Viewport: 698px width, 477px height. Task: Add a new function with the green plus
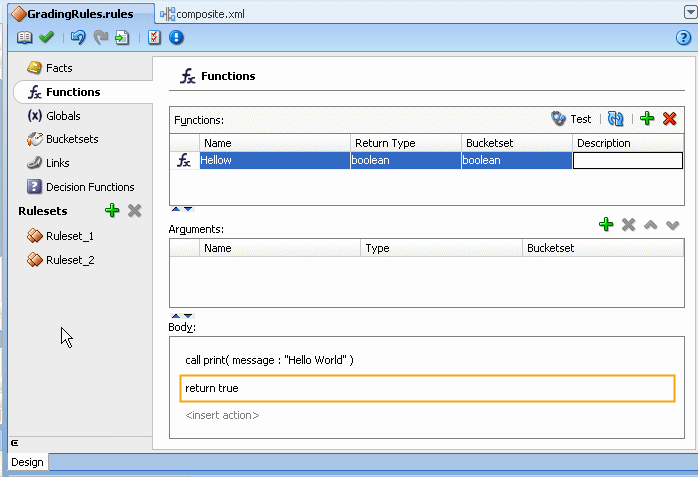pyautogui.click(x=647, y=118)
